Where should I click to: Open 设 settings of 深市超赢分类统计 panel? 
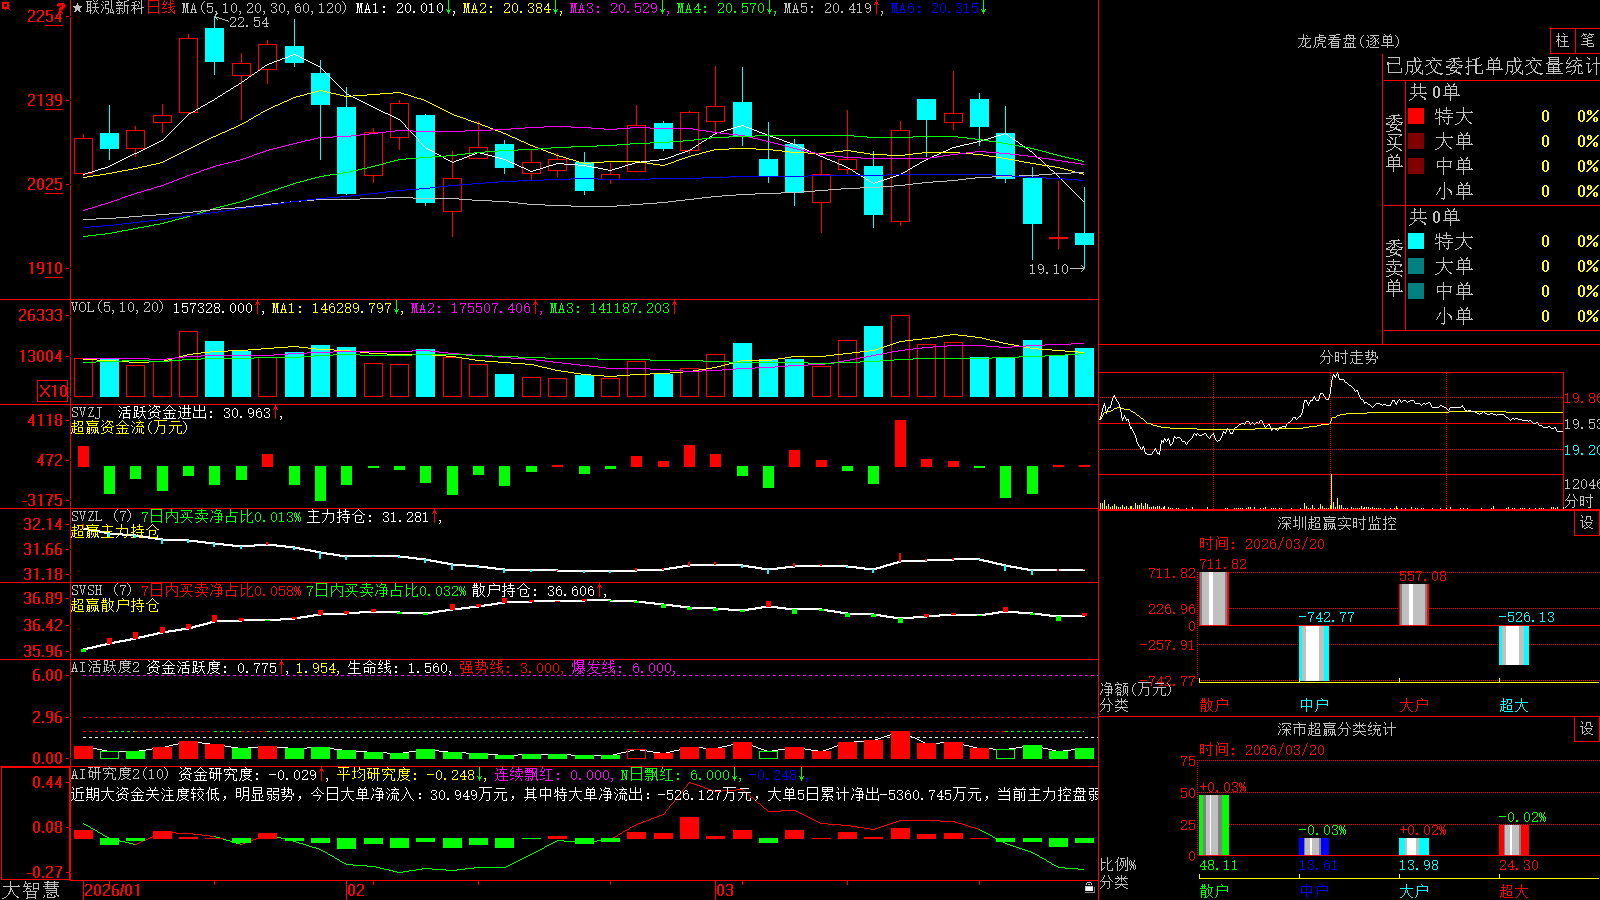(1587, 729)
